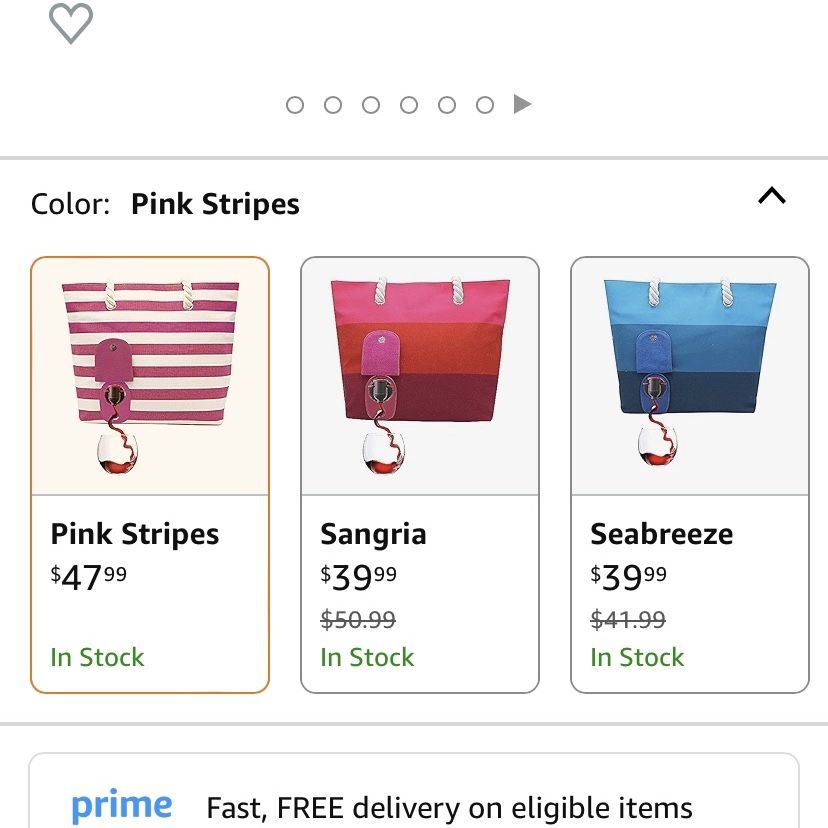Select the third image carousel dot
The height and width of the screenshot is (828, 828).
pyautogui.click(x=371, y=105)
